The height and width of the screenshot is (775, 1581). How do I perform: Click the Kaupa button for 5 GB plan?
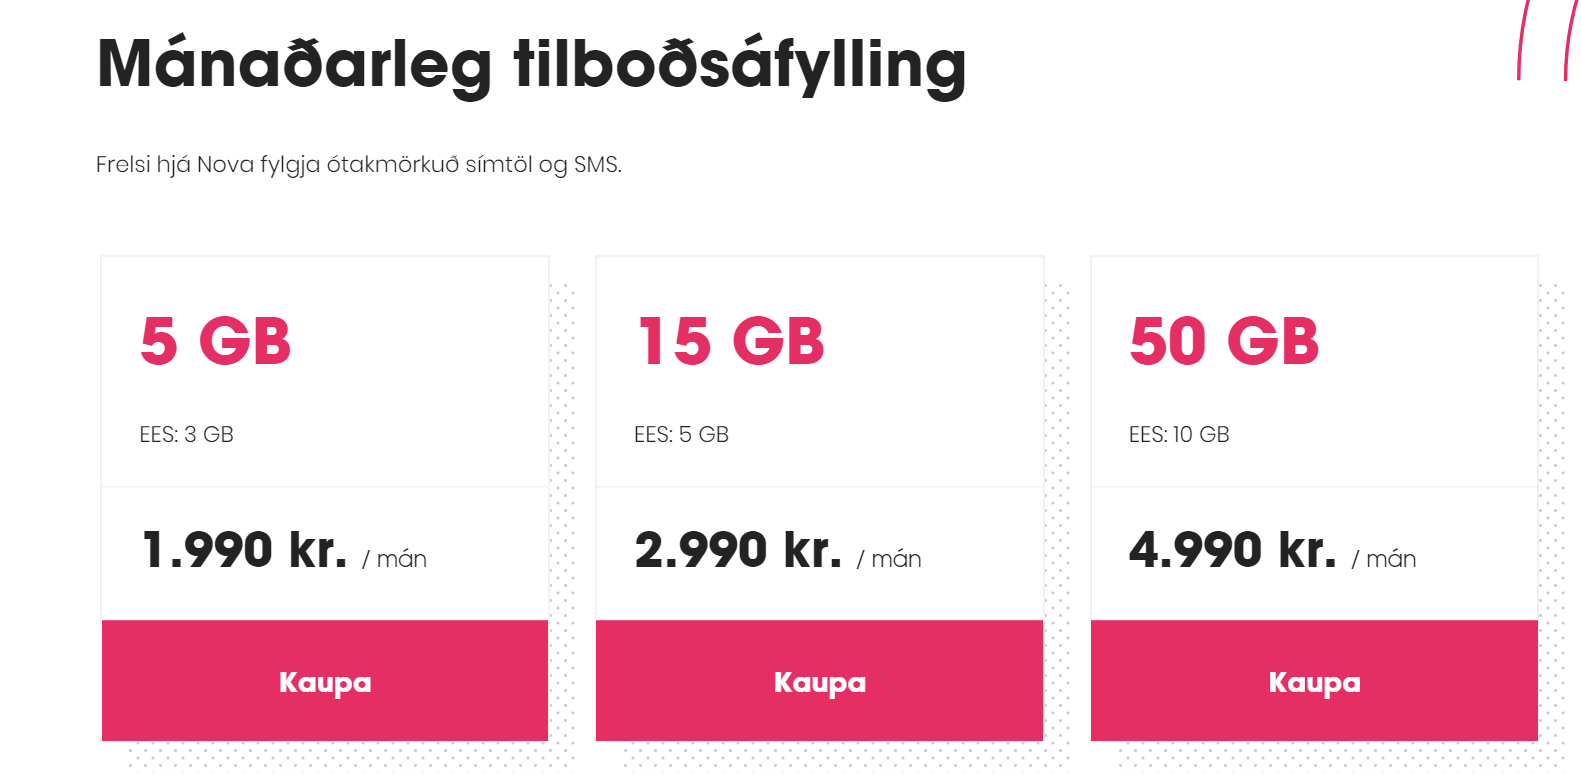[x=324, y=682]
